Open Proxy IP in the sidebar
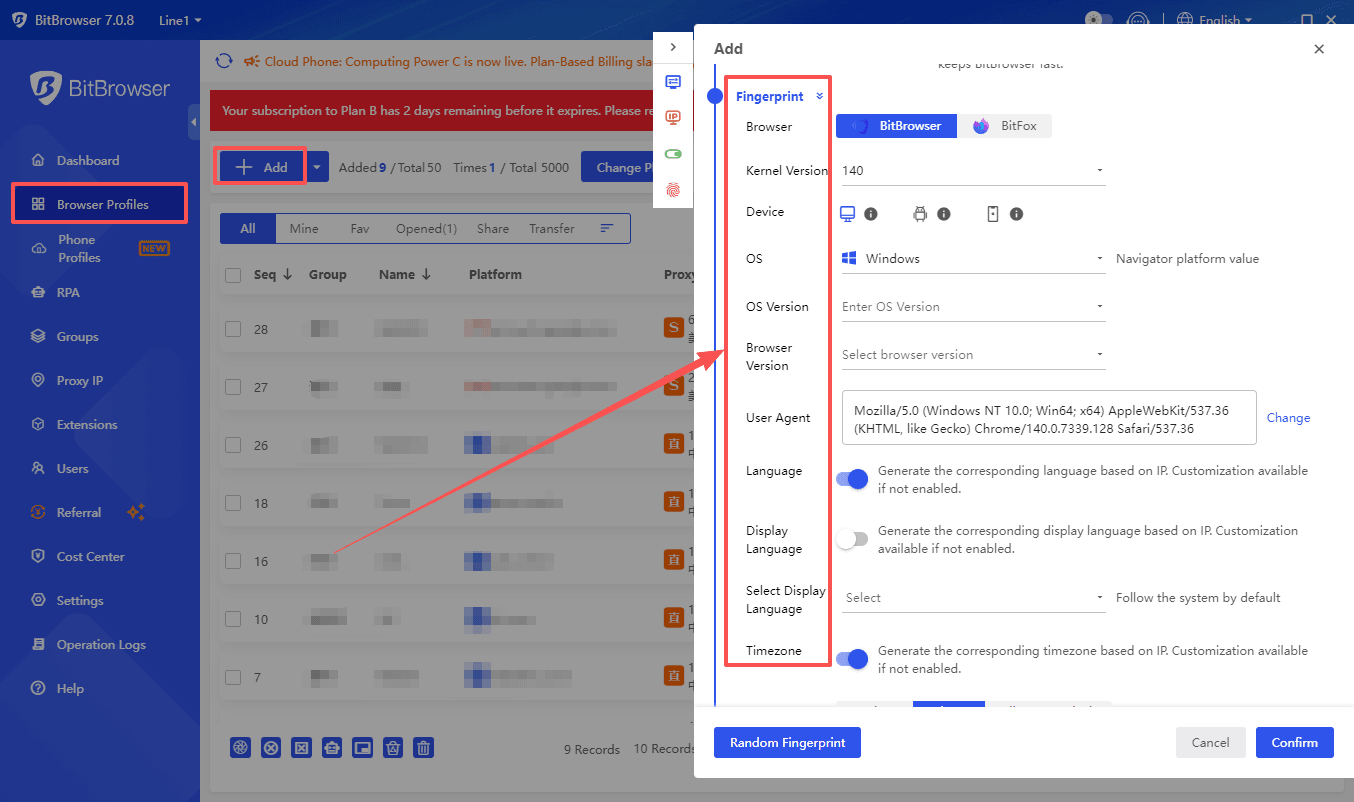The height and width of the screenshot is (802, 1354). (x=80, y=381)
